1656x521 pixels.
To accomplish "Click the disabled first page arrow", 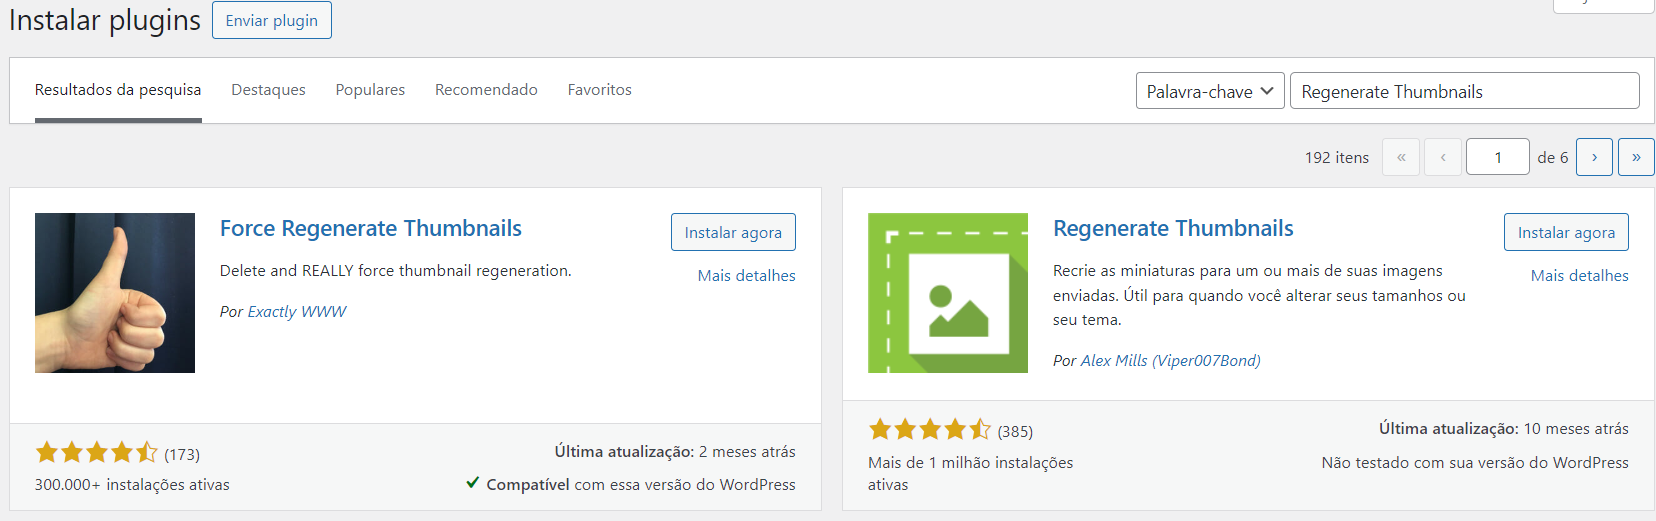I will [x=1401, y=157].
